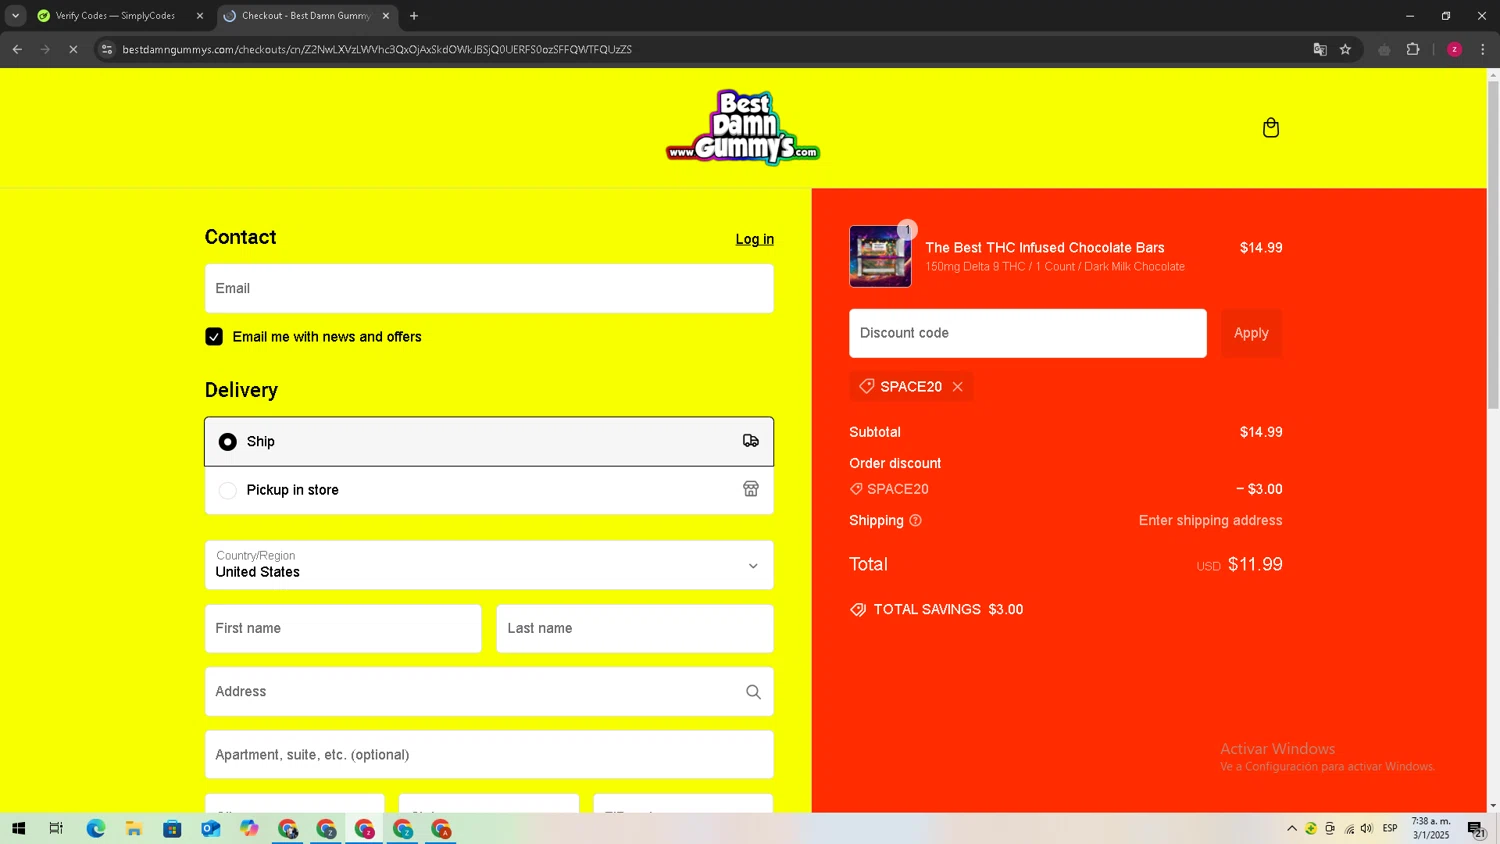Bookmark this page with the star icon
This screenshot has height=844, width=1500.
click(1345, 49)
